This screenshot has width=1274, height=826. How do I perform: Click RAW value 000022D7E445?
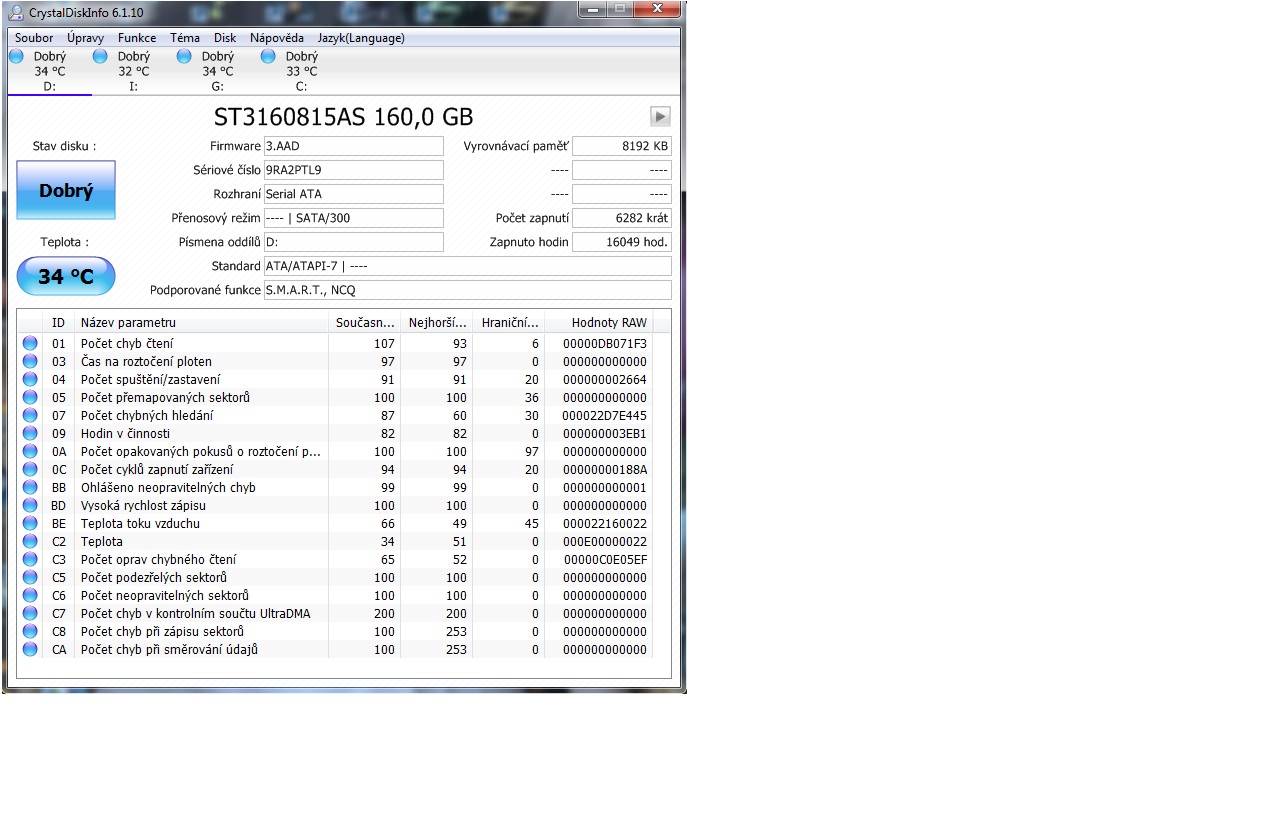click(604, 415)
